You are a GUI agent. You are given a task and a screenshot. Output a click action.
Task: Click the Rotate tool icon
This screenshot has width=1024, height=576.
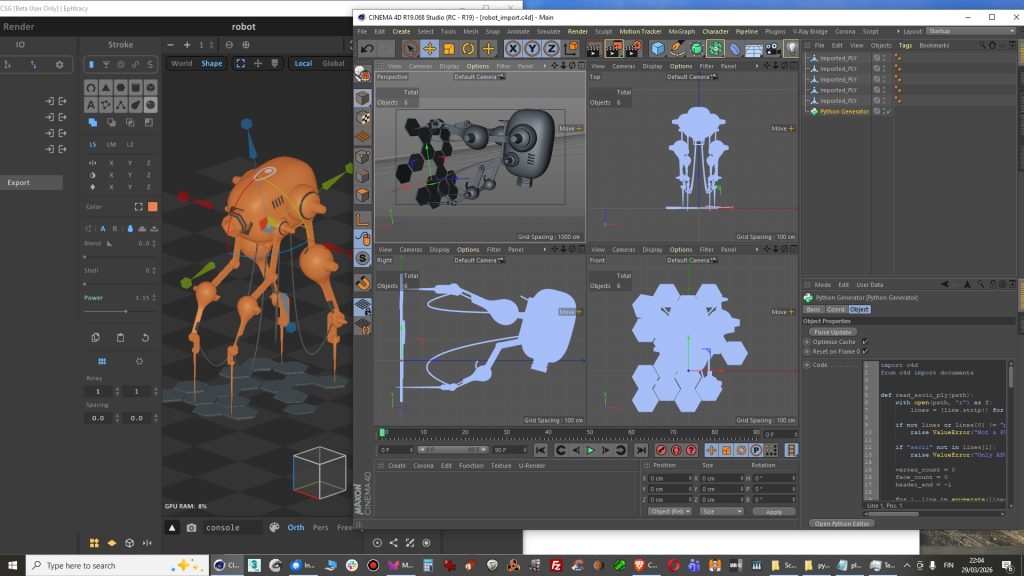point(469,48)
